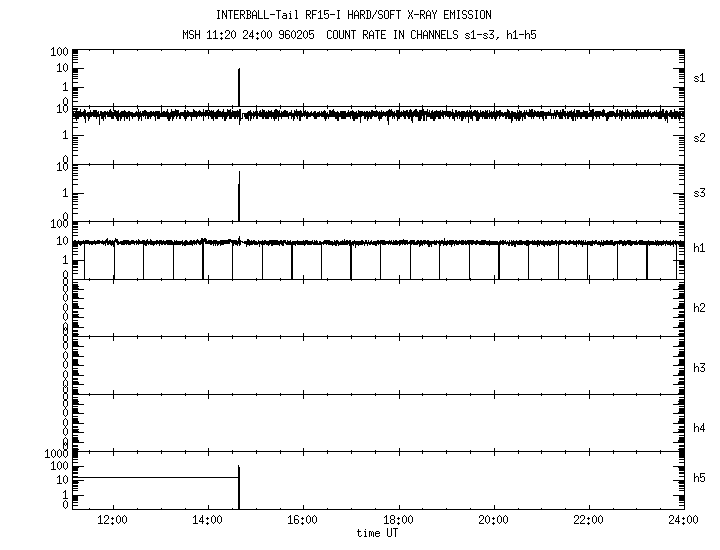This screenshot has width=720, height=550.
Task: Select the 16:00 time axis tick label
Action: (x=302, y=521)
